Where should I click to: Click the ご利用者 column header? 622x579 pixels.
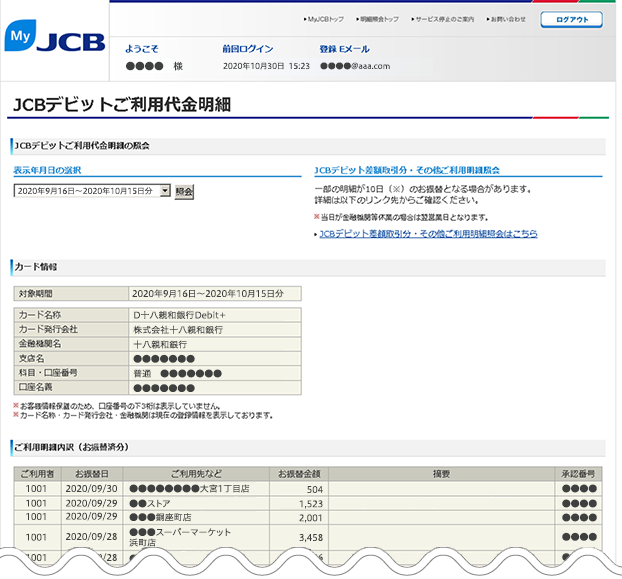[38, 474]
